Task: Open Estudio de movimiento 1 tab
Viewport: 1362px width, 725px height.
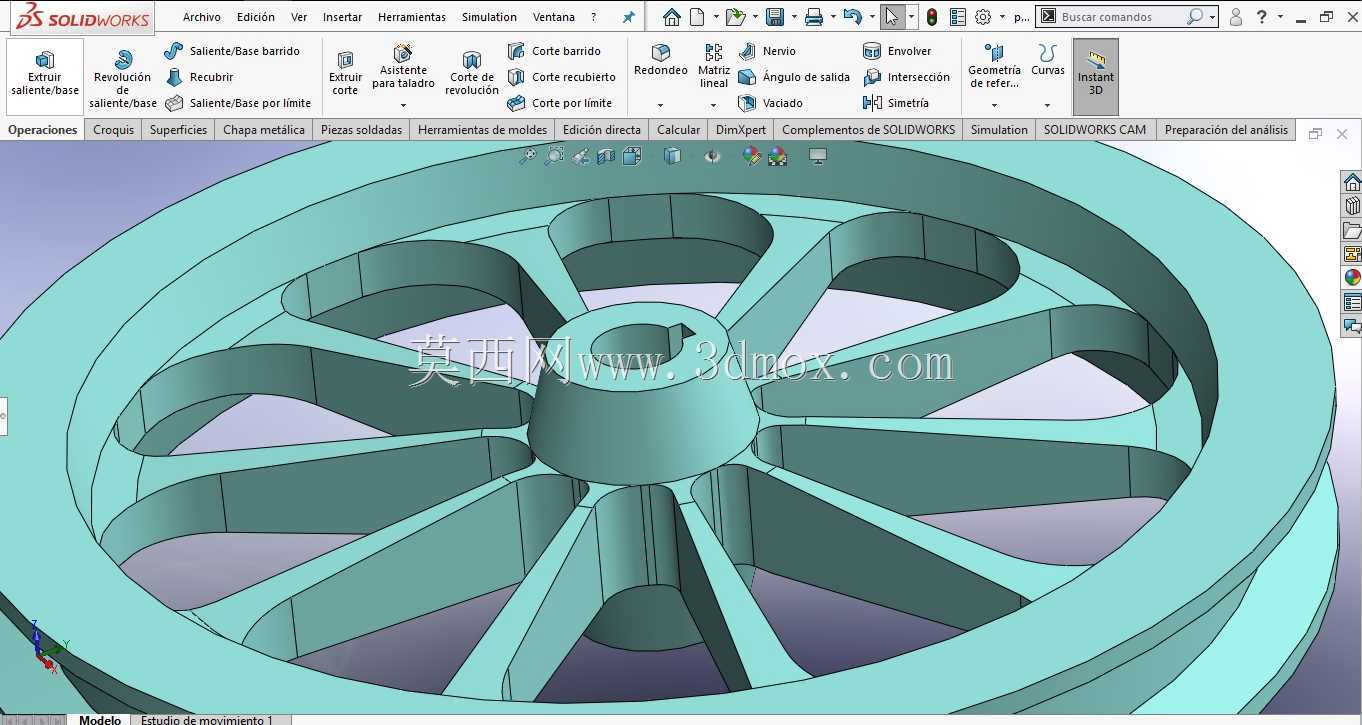Action: [207, 719]
